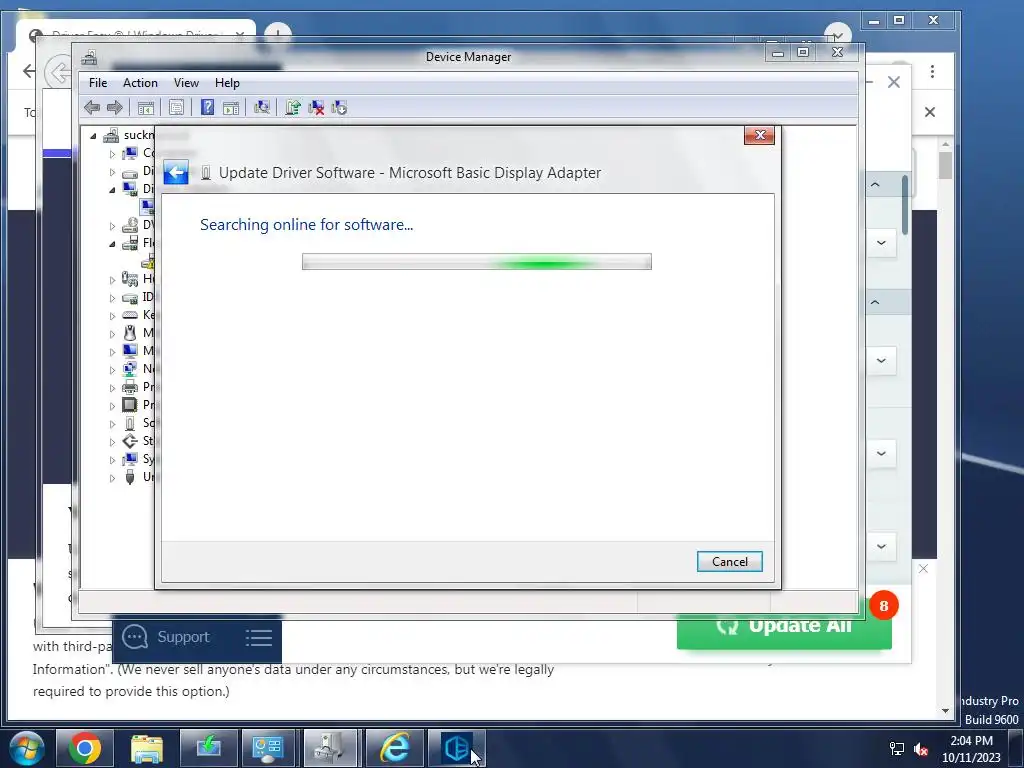The width and height of the screenshot is (1024, 768).
Task: Collapse the root computer node 'suckn'
Action: pyautogui.click(x=93, y=136)
